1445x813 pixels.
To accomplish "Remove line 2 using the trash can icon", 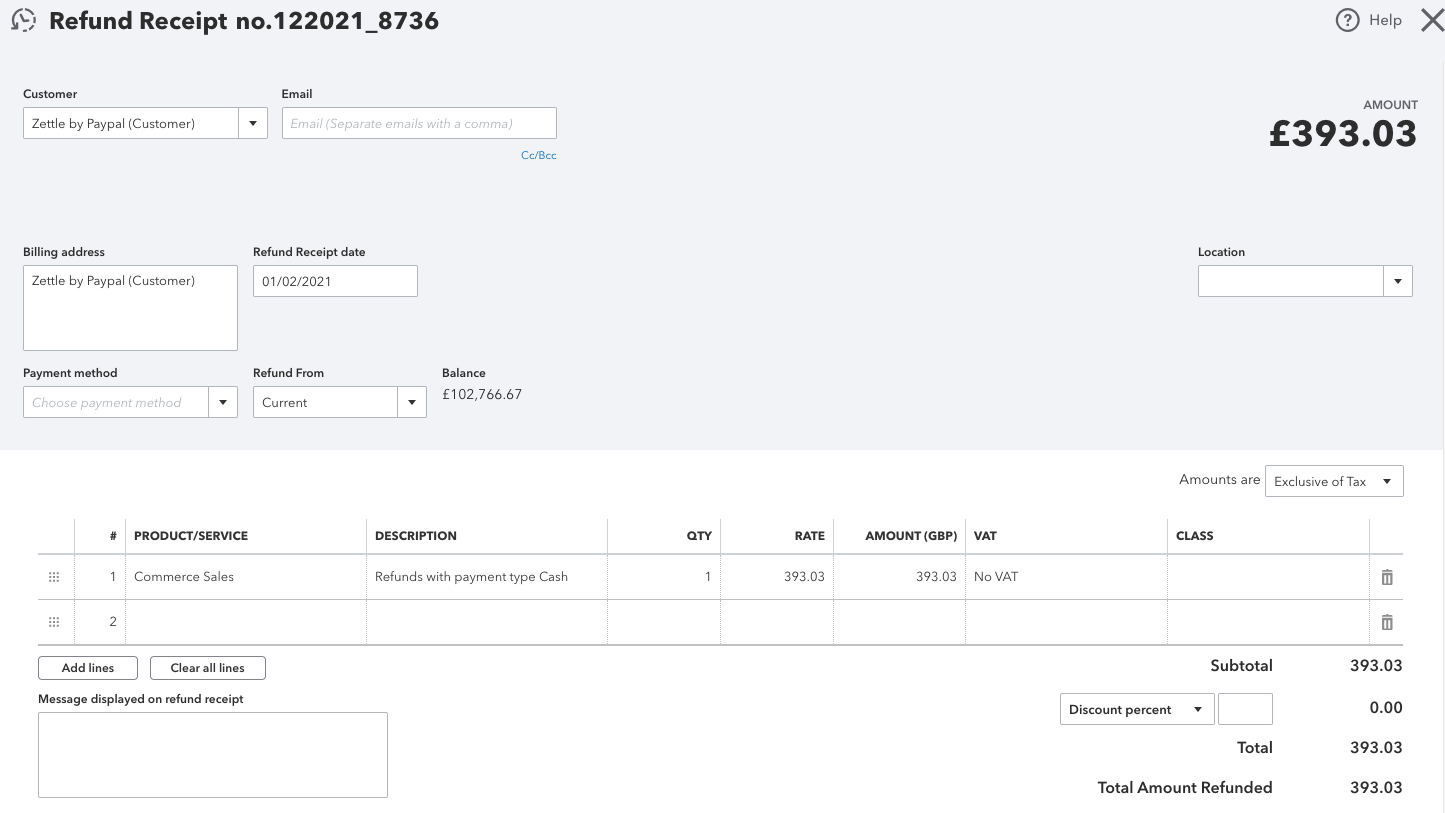I will (1387, 621).
